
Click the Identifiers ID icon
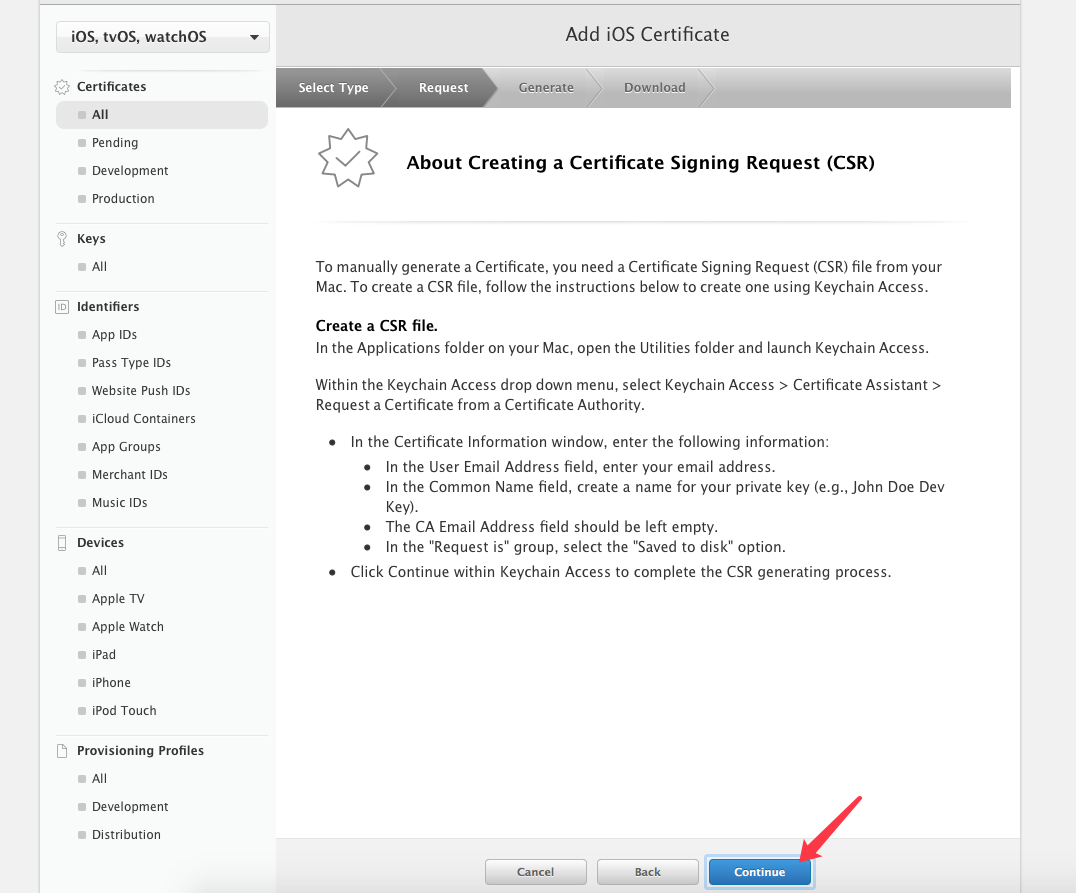[62, 307]
